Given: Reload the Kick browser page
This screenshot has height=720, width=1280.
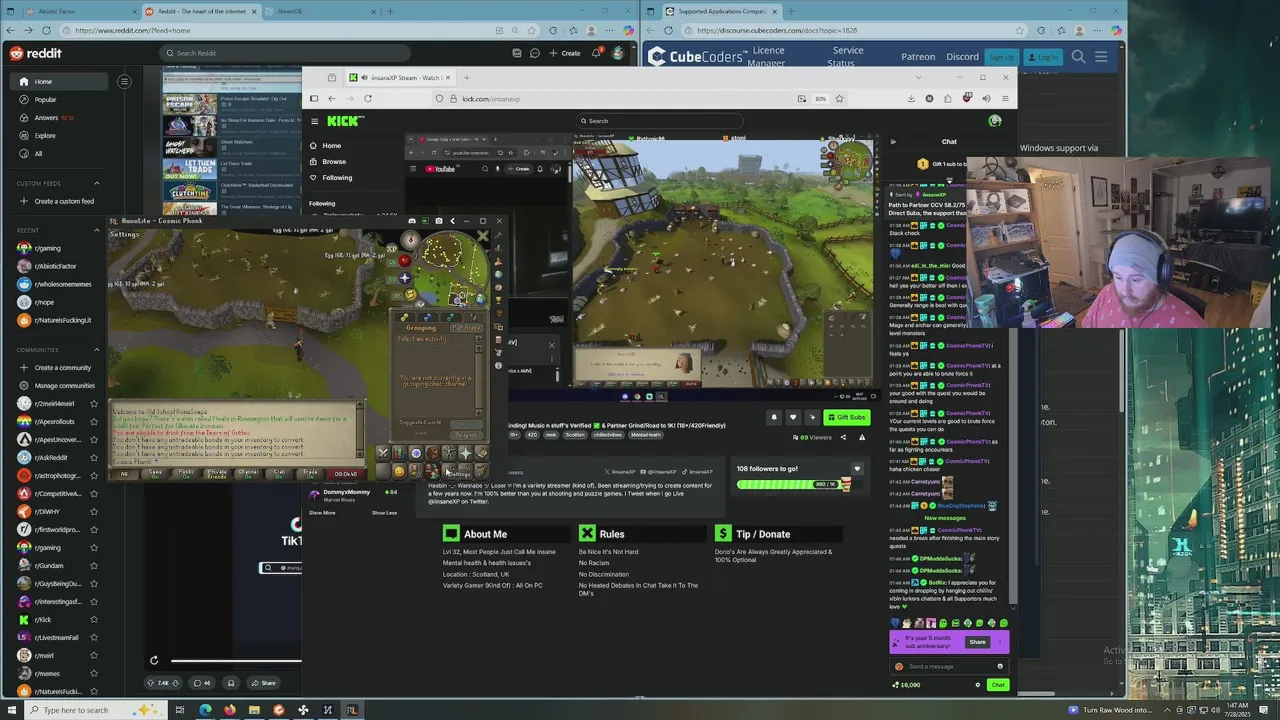Looking at the screenshot, I should coord(368,98).
